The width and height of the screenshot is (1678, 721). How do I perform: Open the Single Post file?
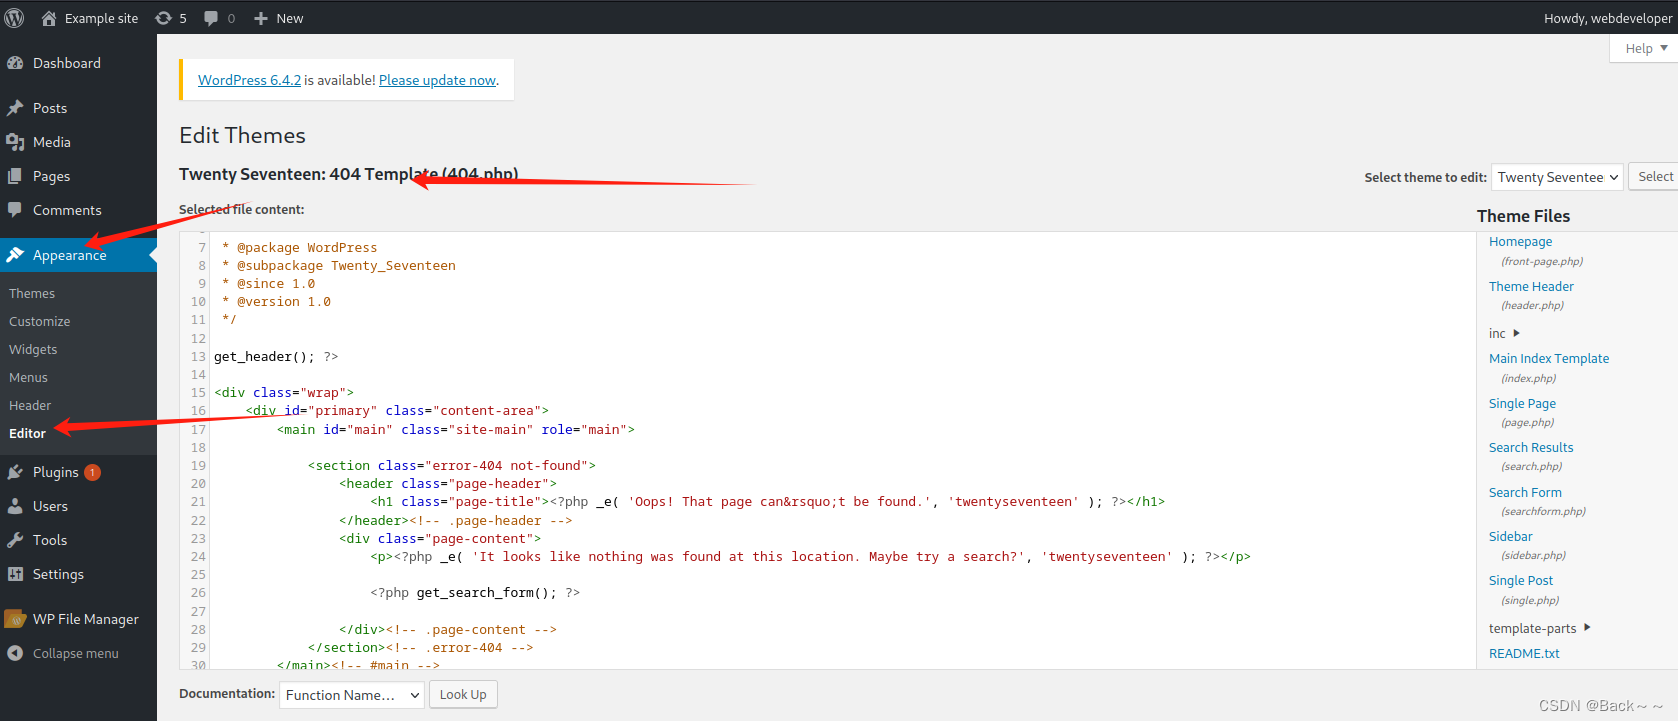click(1521, 580)
